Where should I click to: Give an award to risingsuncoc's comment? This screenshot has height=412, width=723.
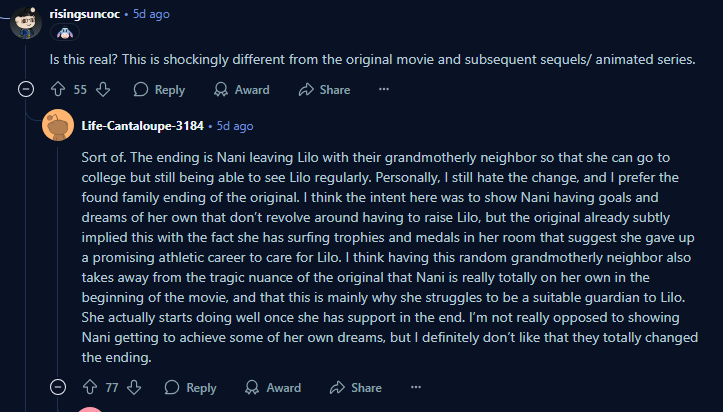241,90
